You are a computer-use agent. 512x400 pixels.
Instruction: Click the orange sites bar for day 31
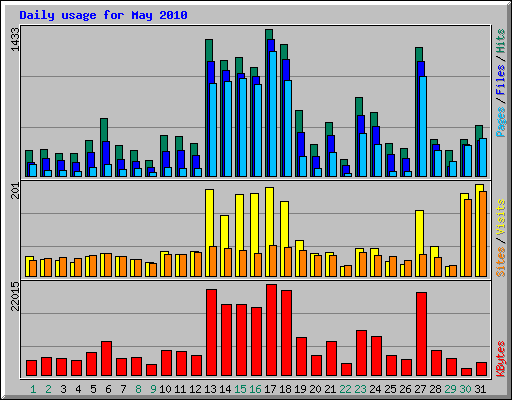483,234
